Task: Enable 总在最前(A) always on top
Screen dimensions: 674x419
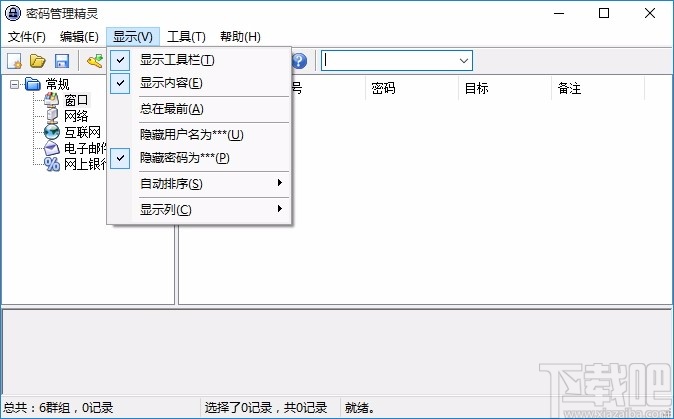Action: pos(199,109)
